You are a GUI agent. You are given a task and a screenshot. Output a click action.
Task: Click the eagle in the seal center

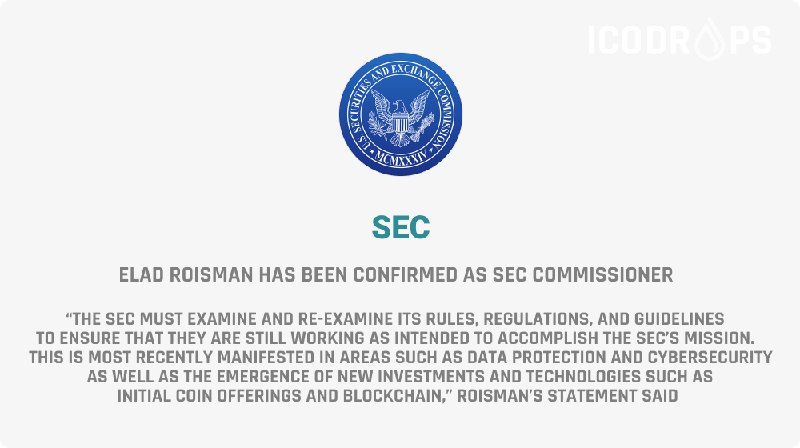click(x=401, y=116)
